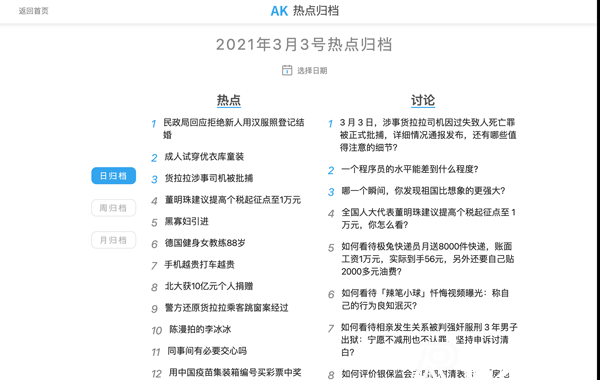Open hot topic 成人试穿优衣库童装
600x380 pixels.
click(x=204, y=157)
